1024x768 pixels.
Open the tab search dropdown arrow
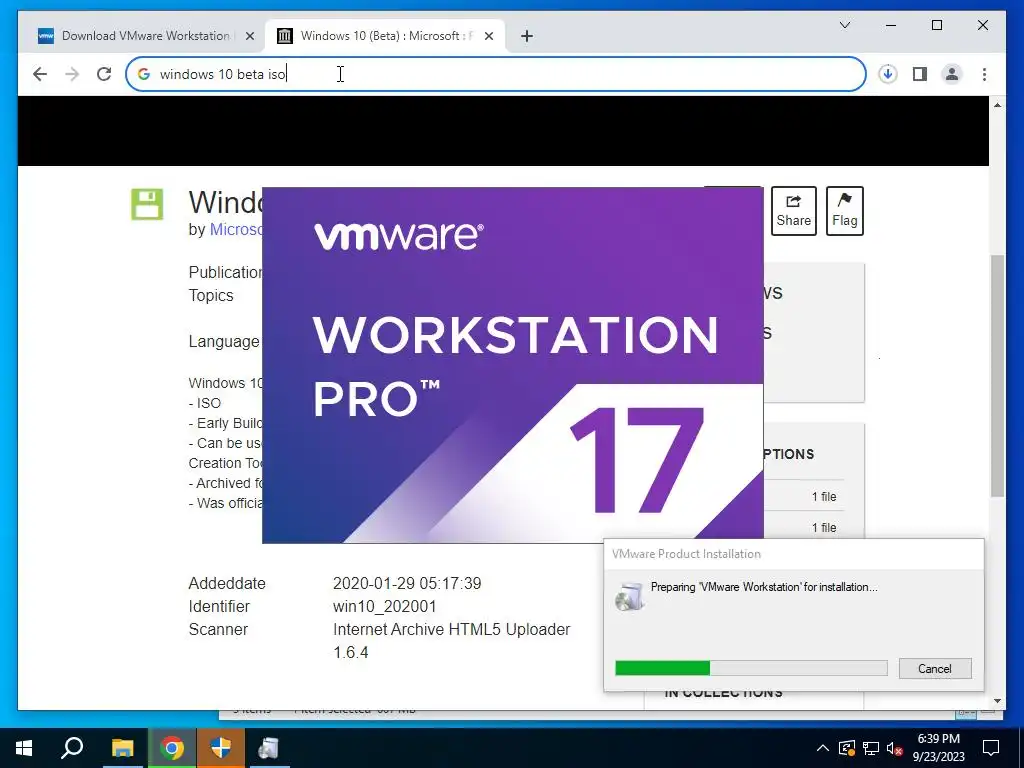click(844, 25)
